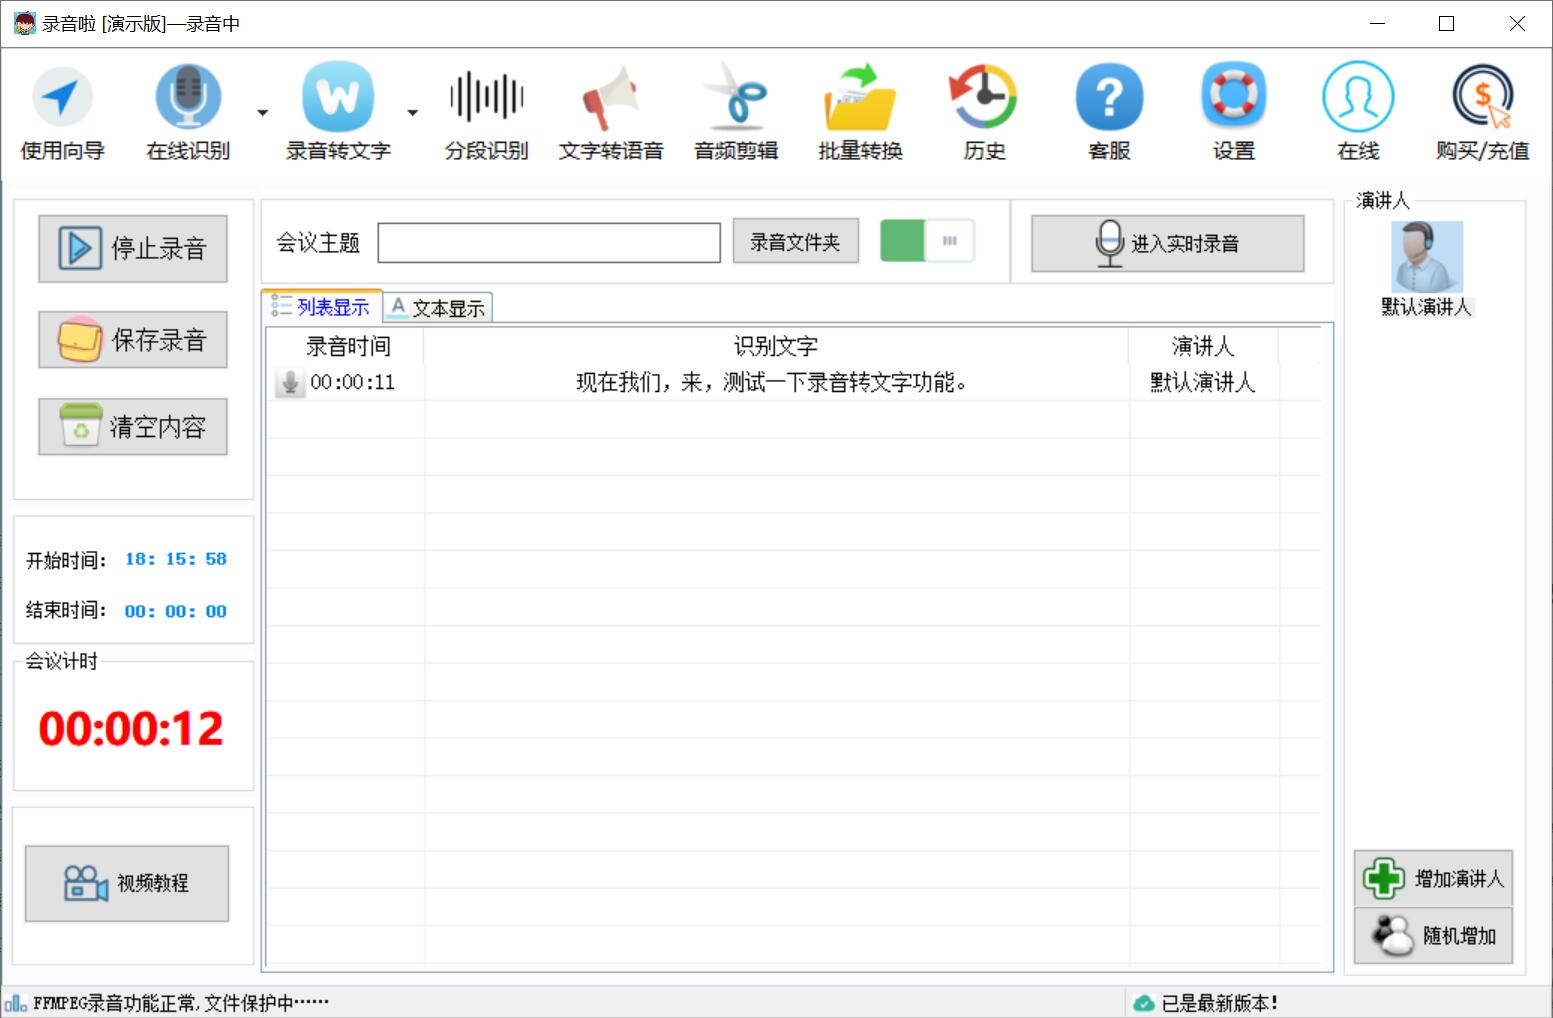Click the 开始时间 value 18:15:58

click(176, 559)
